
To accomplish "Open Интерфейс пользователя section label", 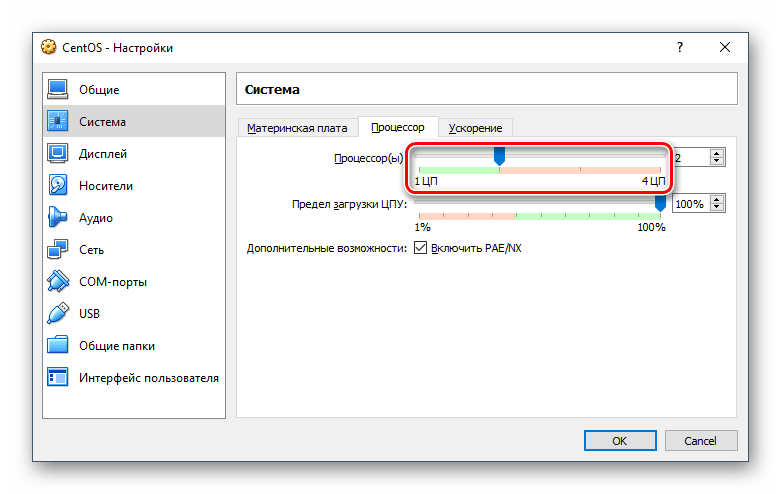I will point(149,378).
